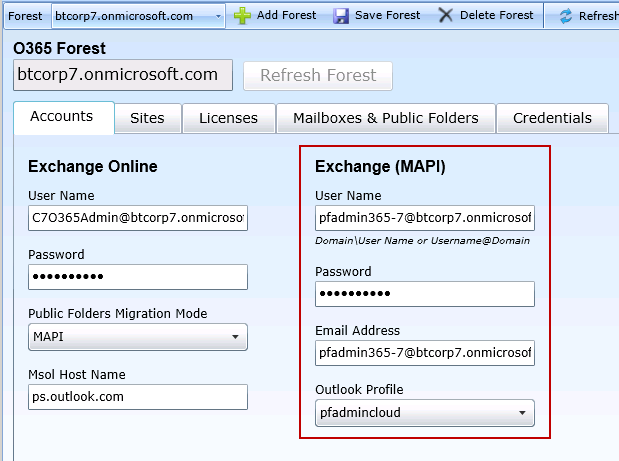Switch to the Sites tab
Viewport: 619px width, 461px height.
147,118
